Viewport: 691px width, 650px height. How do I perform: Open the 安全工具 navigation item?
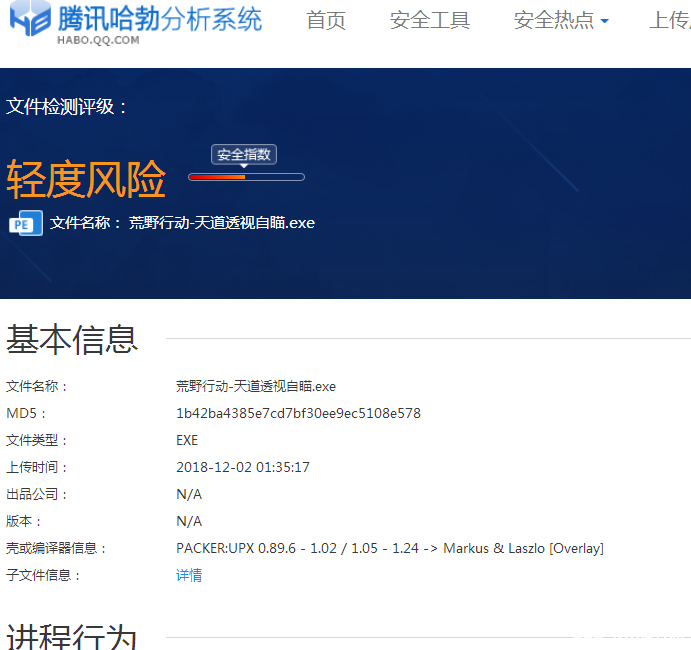pyautogui.click(x=430, y=20)
